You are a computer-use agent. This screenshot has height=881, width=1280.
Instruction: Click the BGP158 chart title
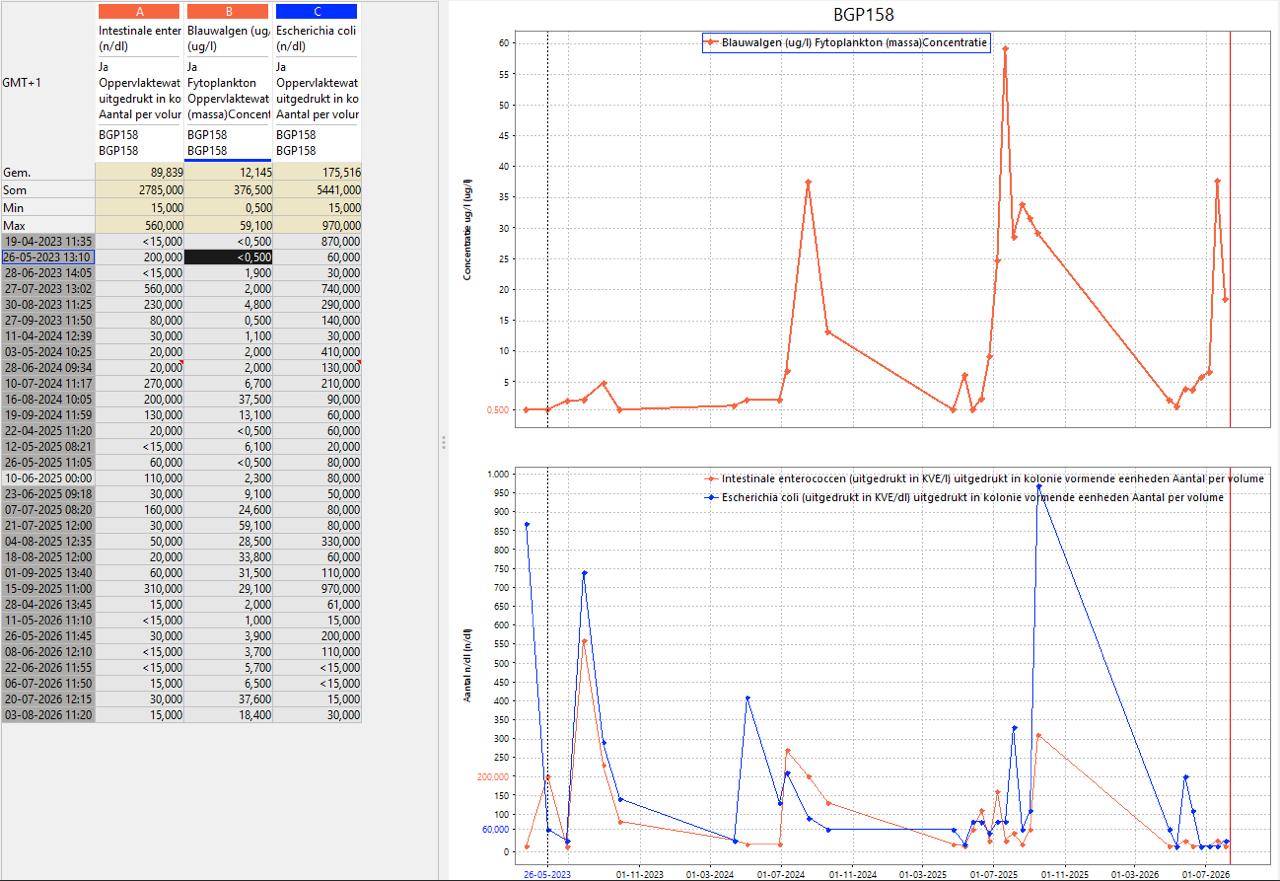tap(863, 15)
